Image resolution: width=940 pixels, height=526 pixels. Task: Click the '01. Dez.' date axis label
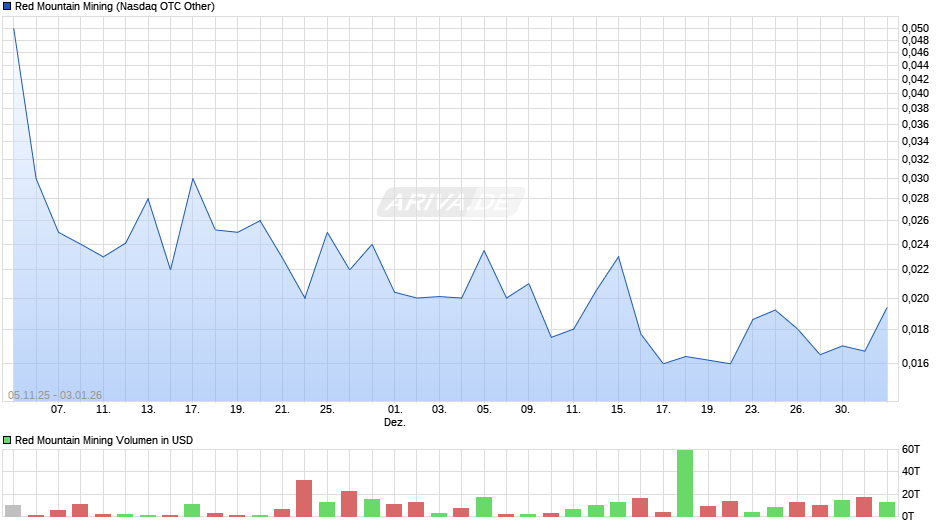tap(394, 416)
